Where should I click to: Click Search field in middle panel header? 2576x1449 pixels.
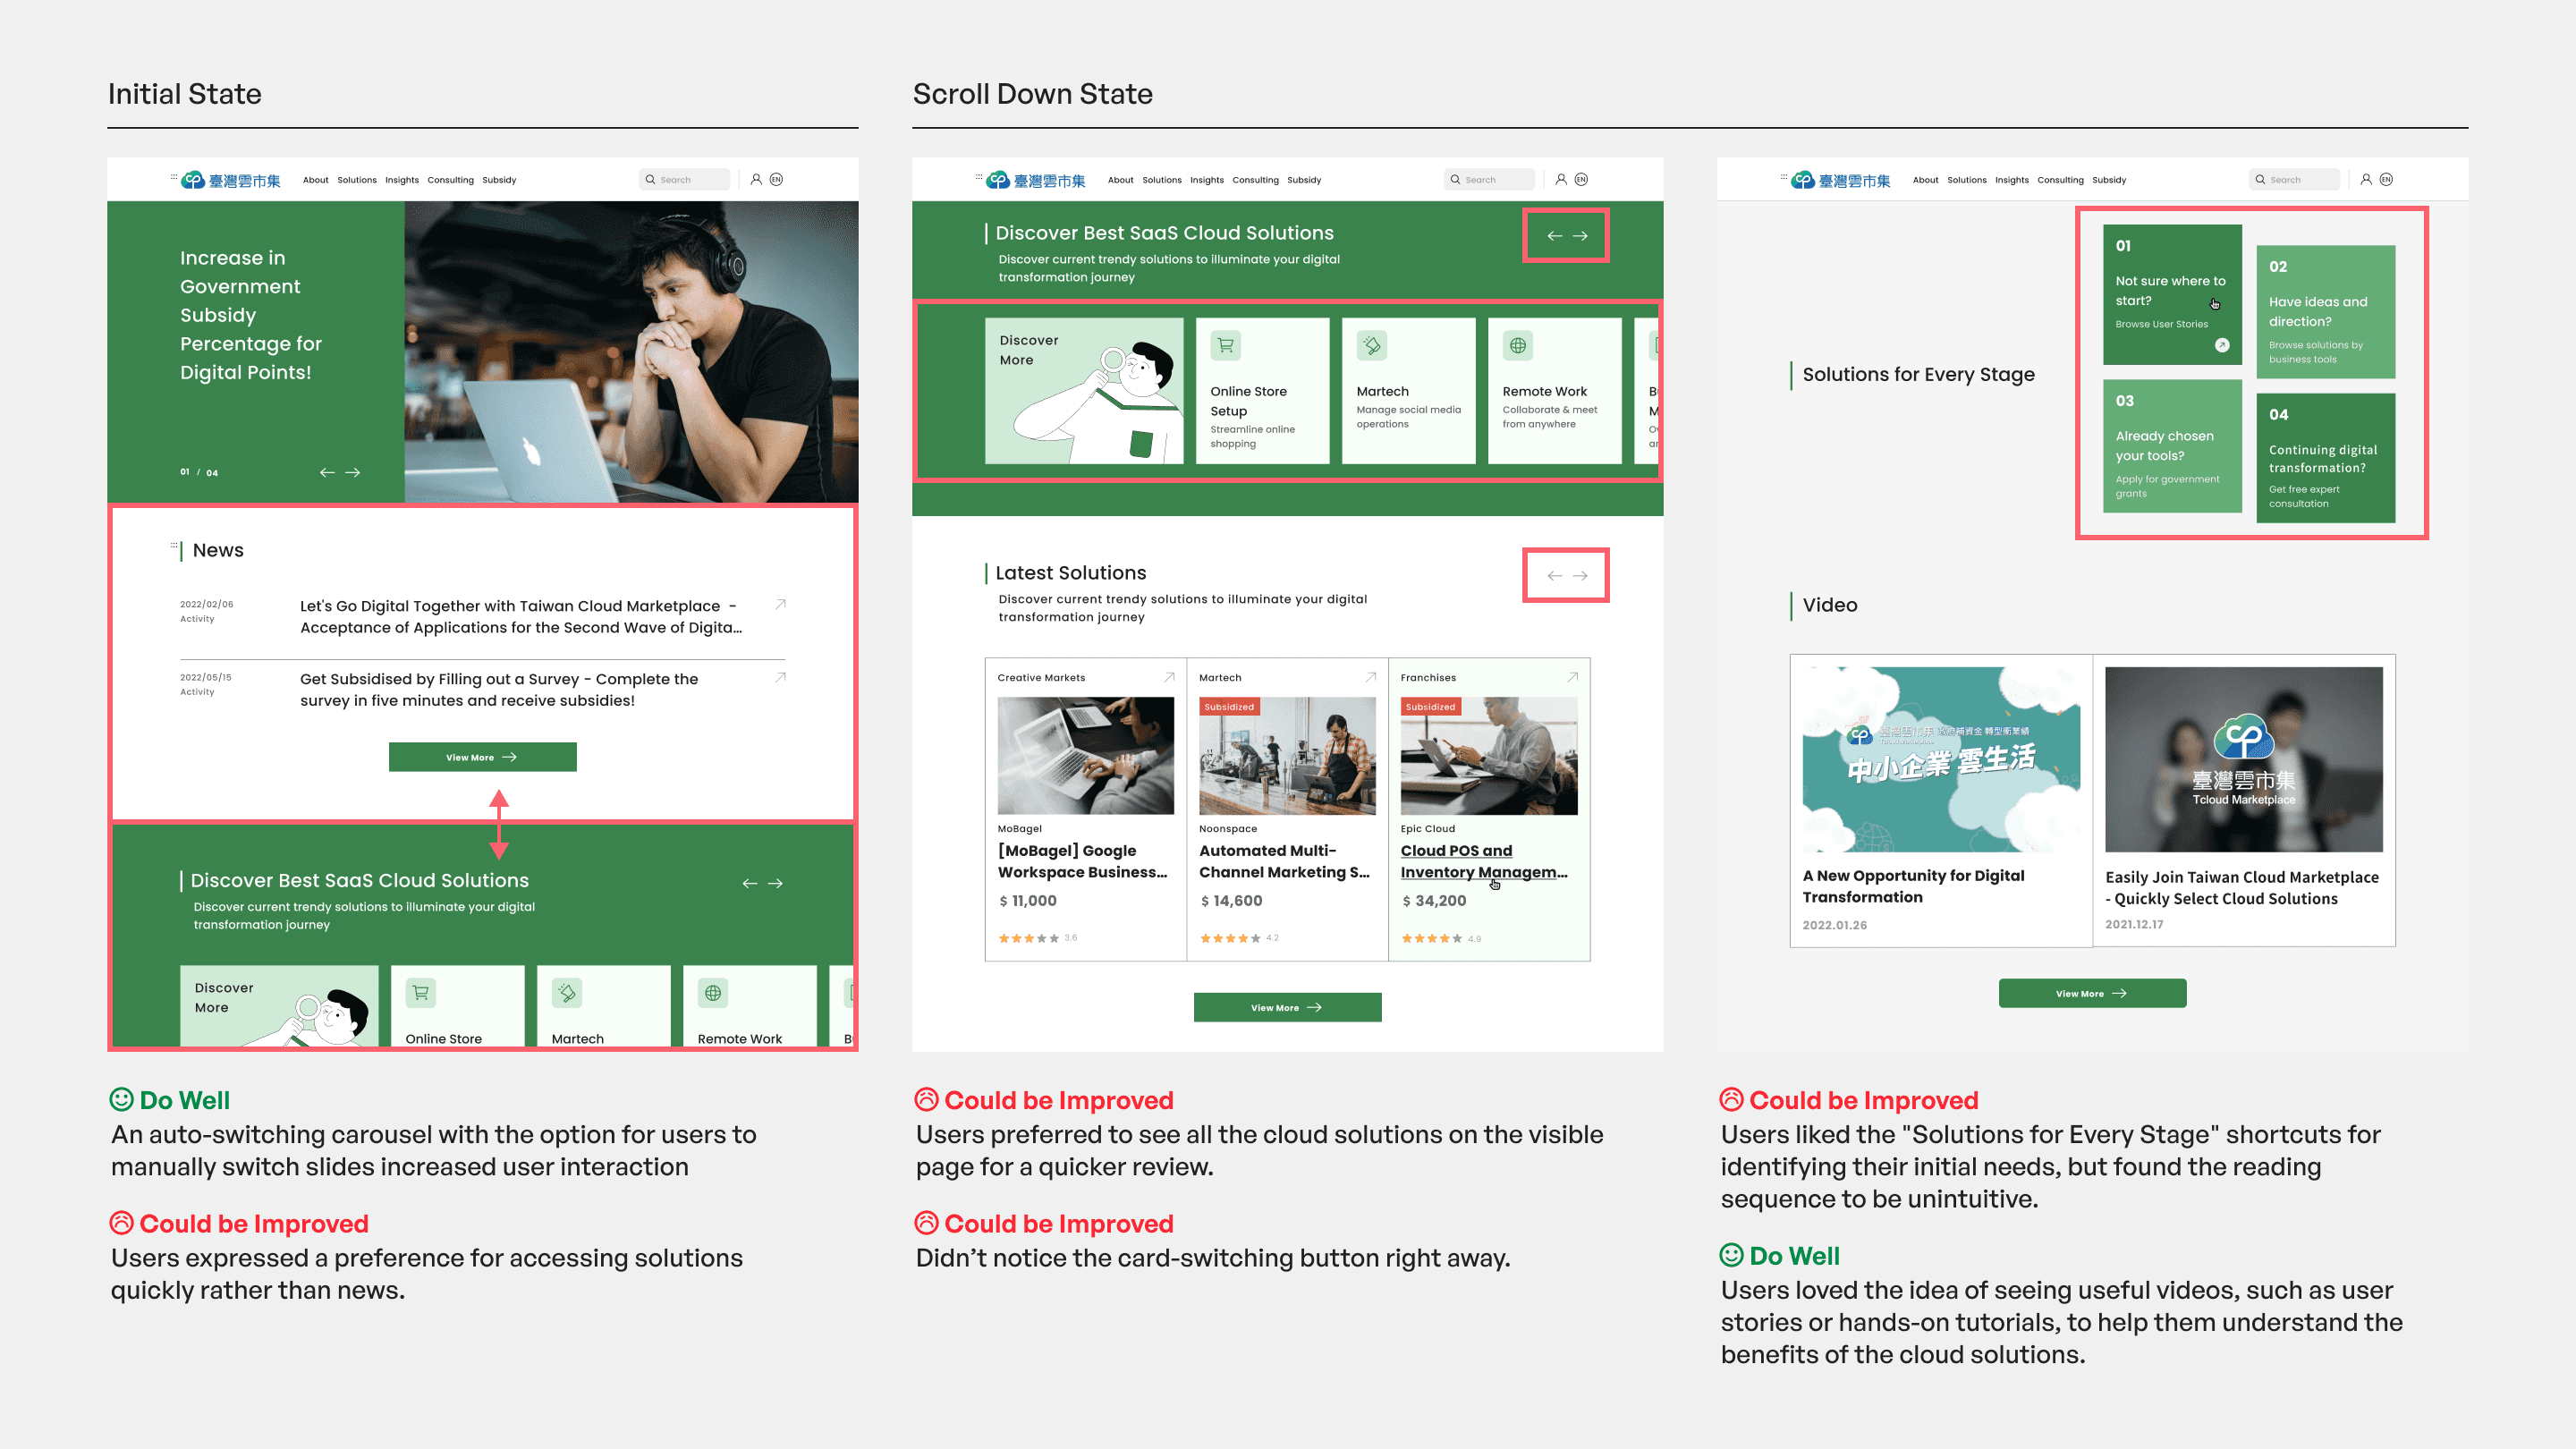(x=1490, y=180)
